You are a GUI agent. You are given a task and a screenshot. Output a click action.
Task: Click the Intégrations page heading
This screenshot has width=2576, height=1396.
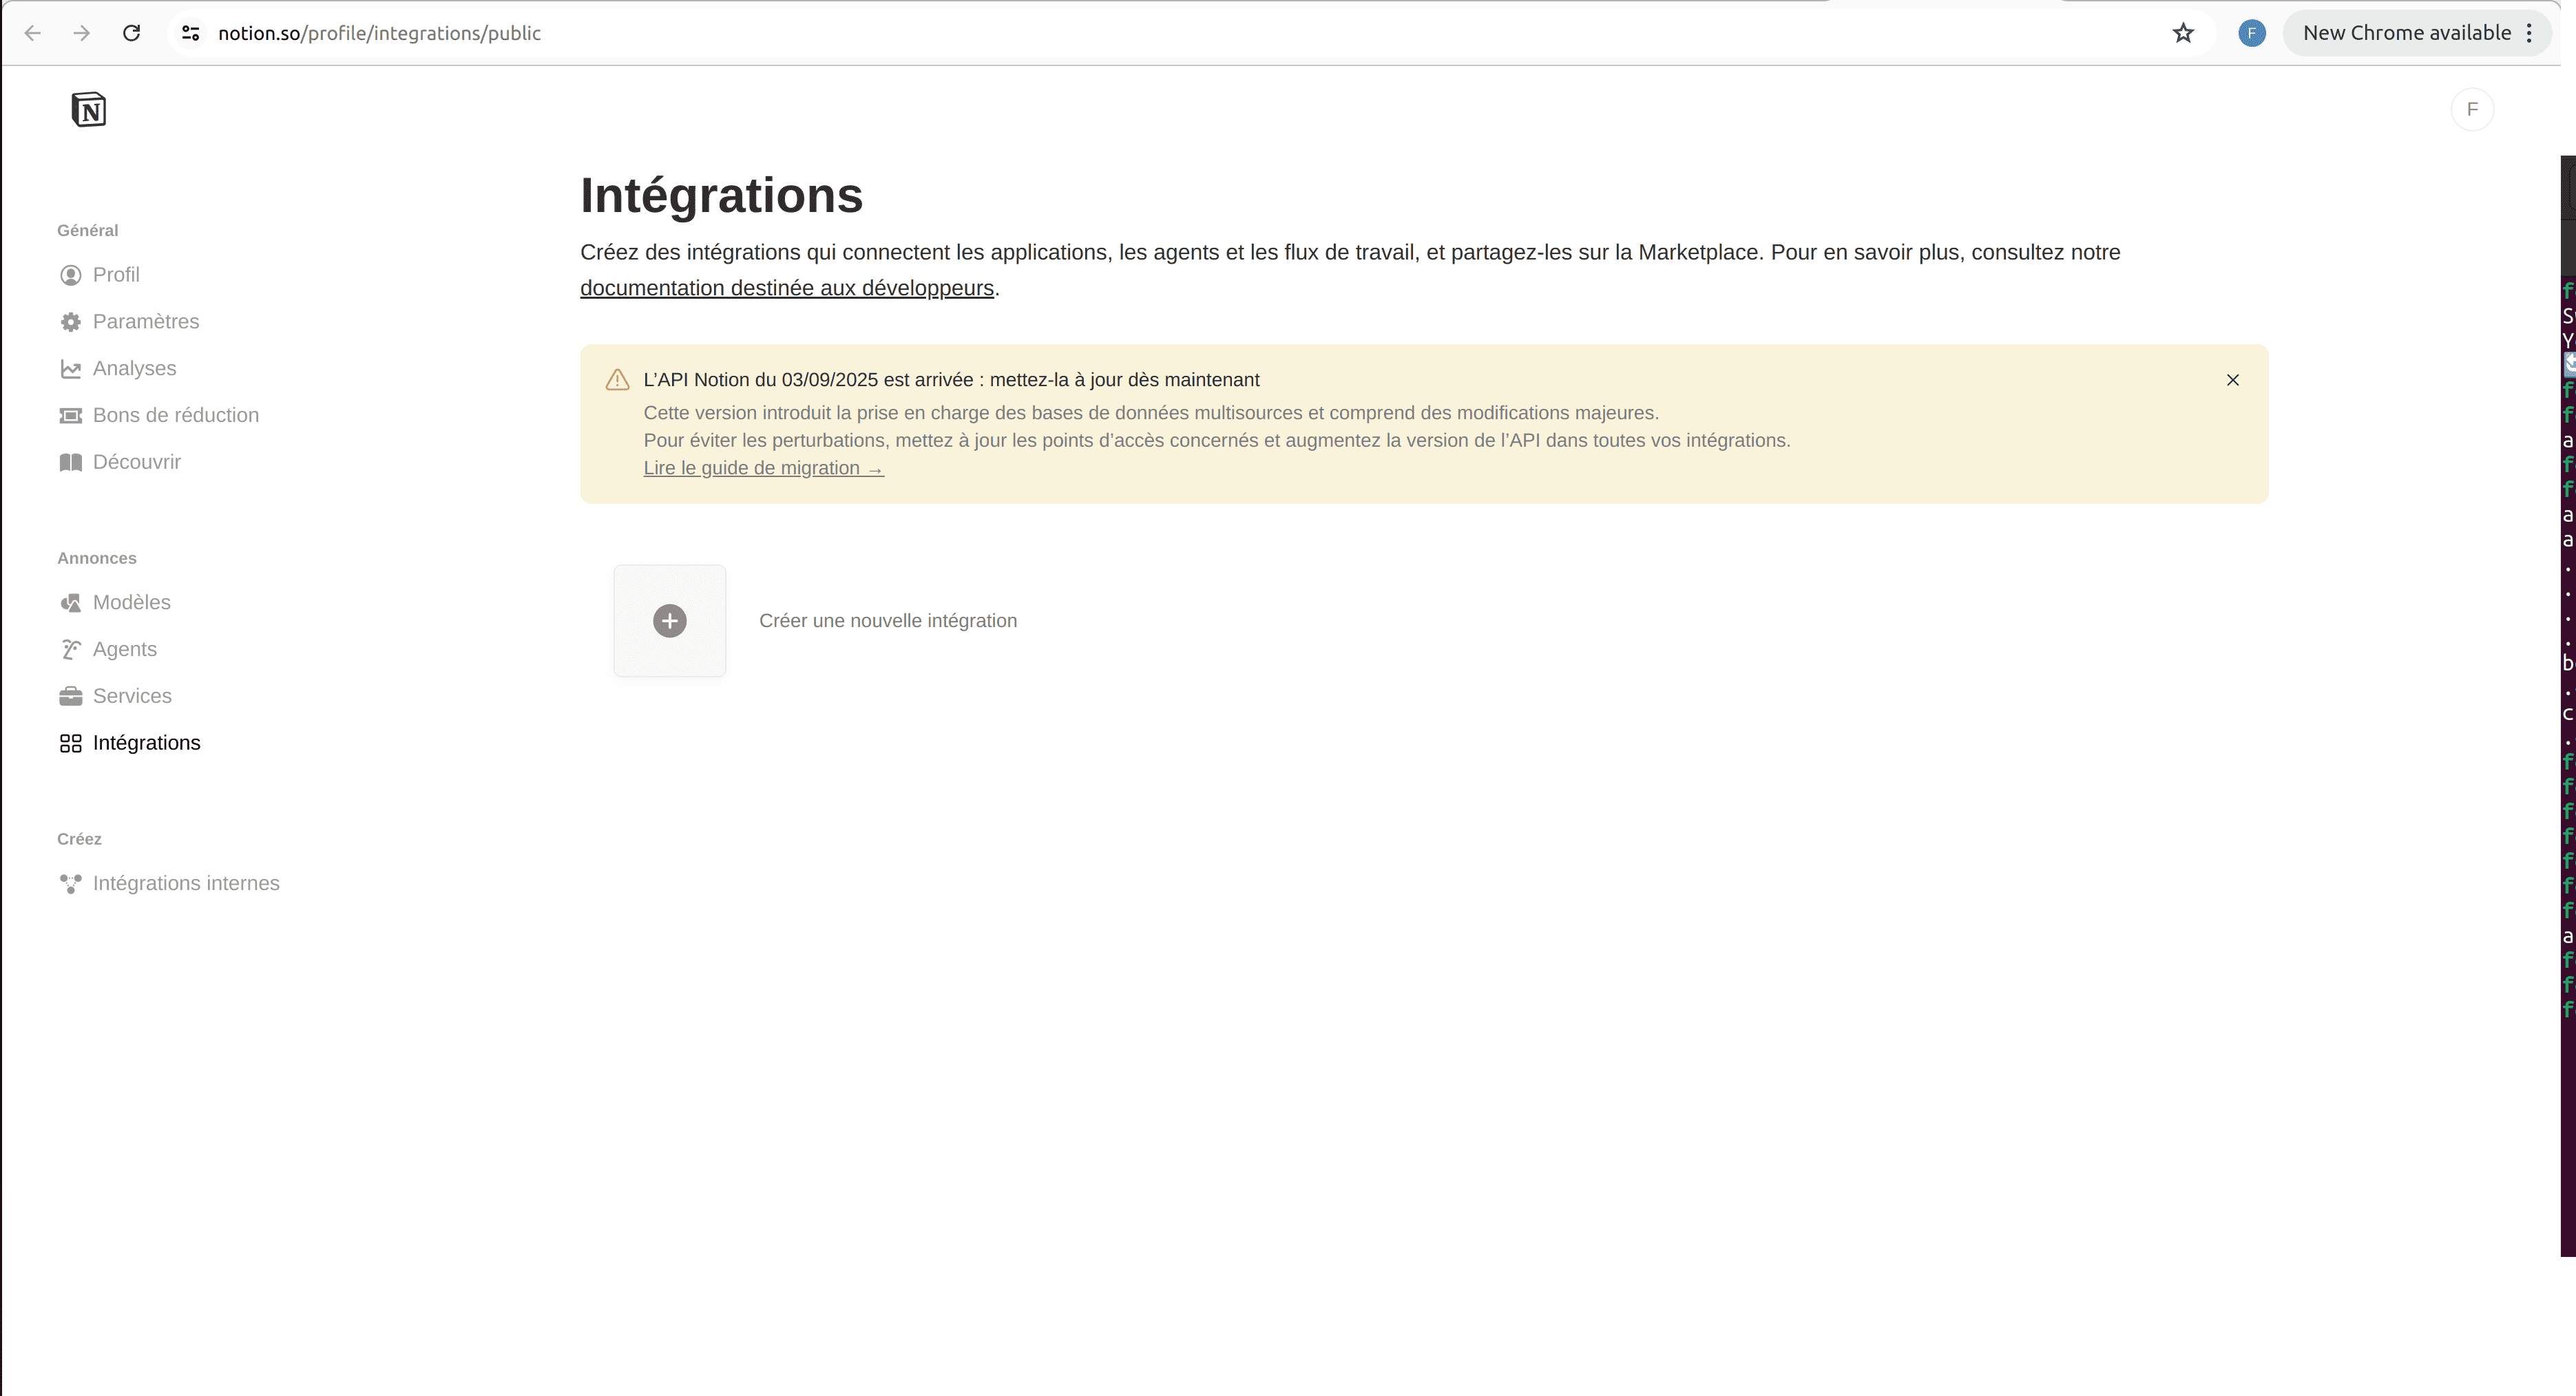coord(721,195)
